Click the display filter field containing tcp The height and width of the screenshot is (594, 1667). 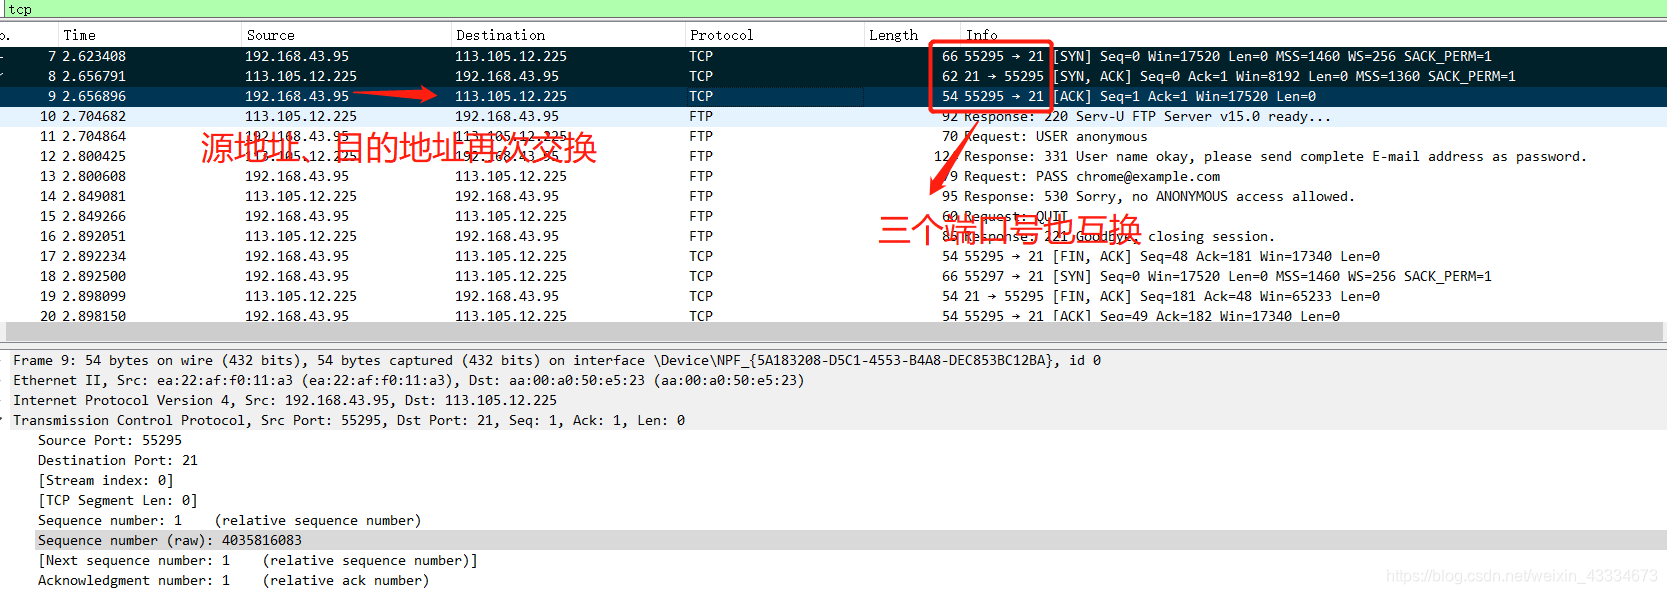click(x=833, y=9)
